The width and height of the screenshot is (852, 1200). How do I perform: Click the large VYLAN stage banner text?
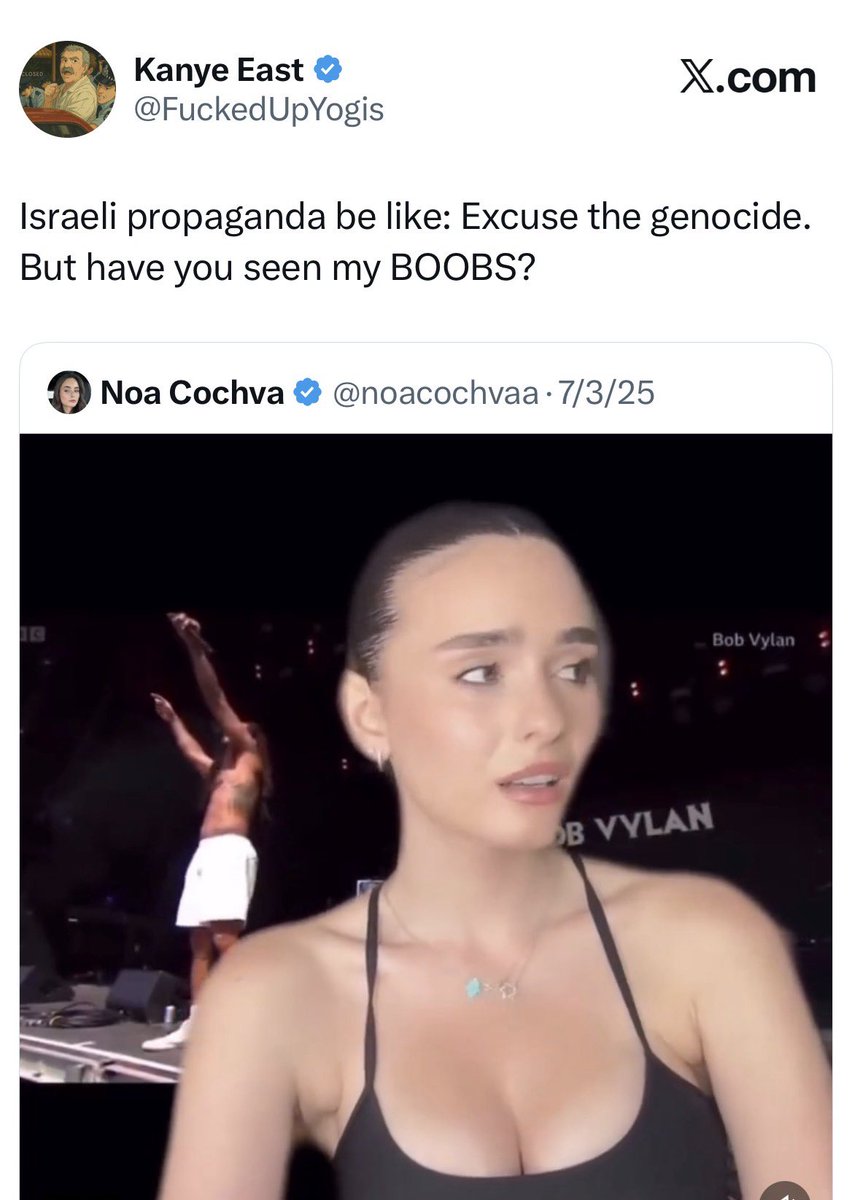pyautogui.click(x=636, y=824)
